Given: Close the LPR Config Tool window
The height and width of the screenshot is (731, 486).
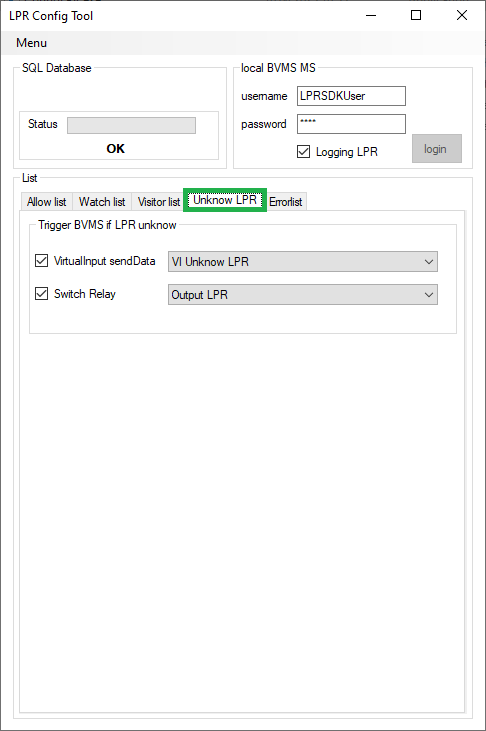Looking at the screenshot, I should (462, 15).
